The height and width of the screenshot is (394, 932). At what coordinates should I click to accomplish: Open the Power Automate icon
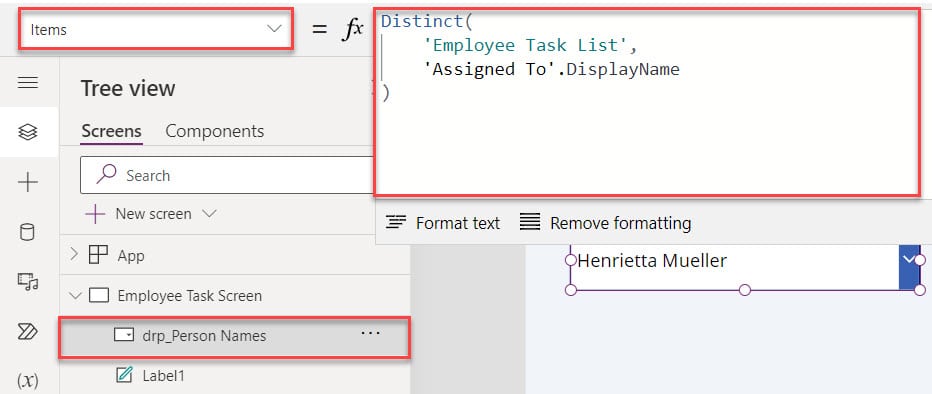click(x=28, y=331)
